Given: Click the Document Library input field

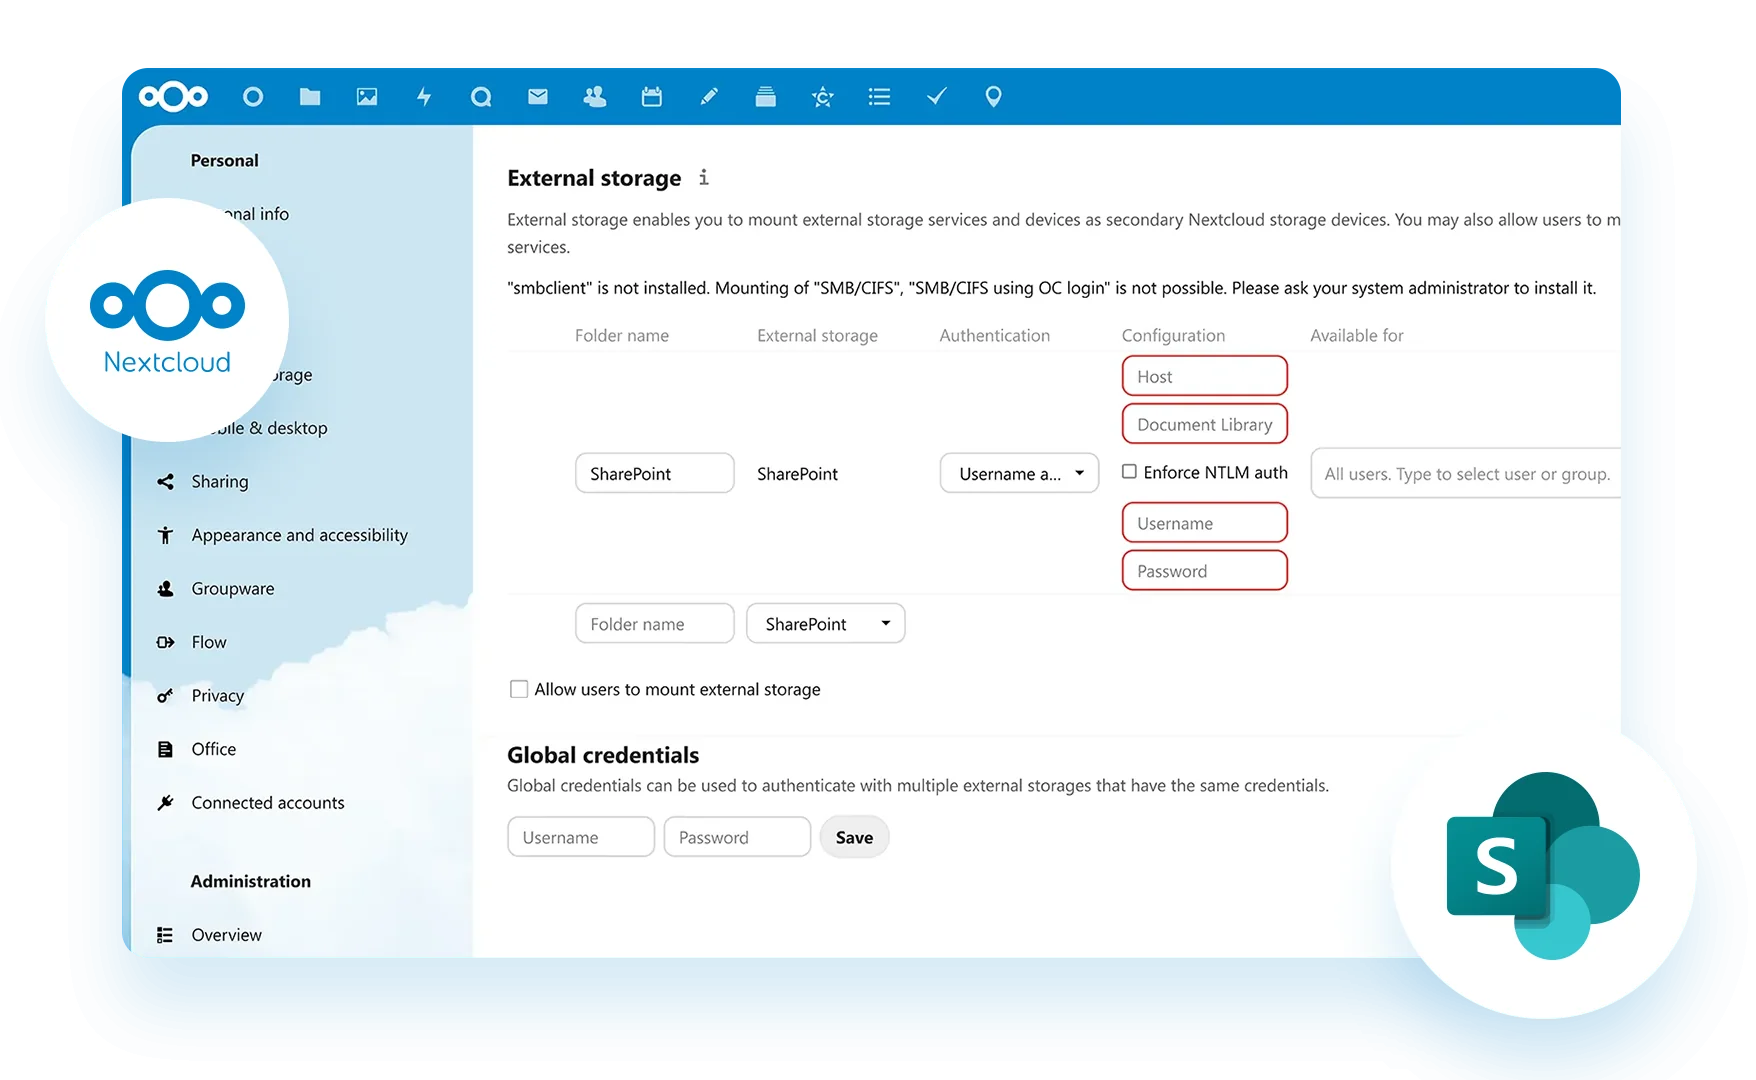Looking at the screenshot, I should tap(1204, 425).
